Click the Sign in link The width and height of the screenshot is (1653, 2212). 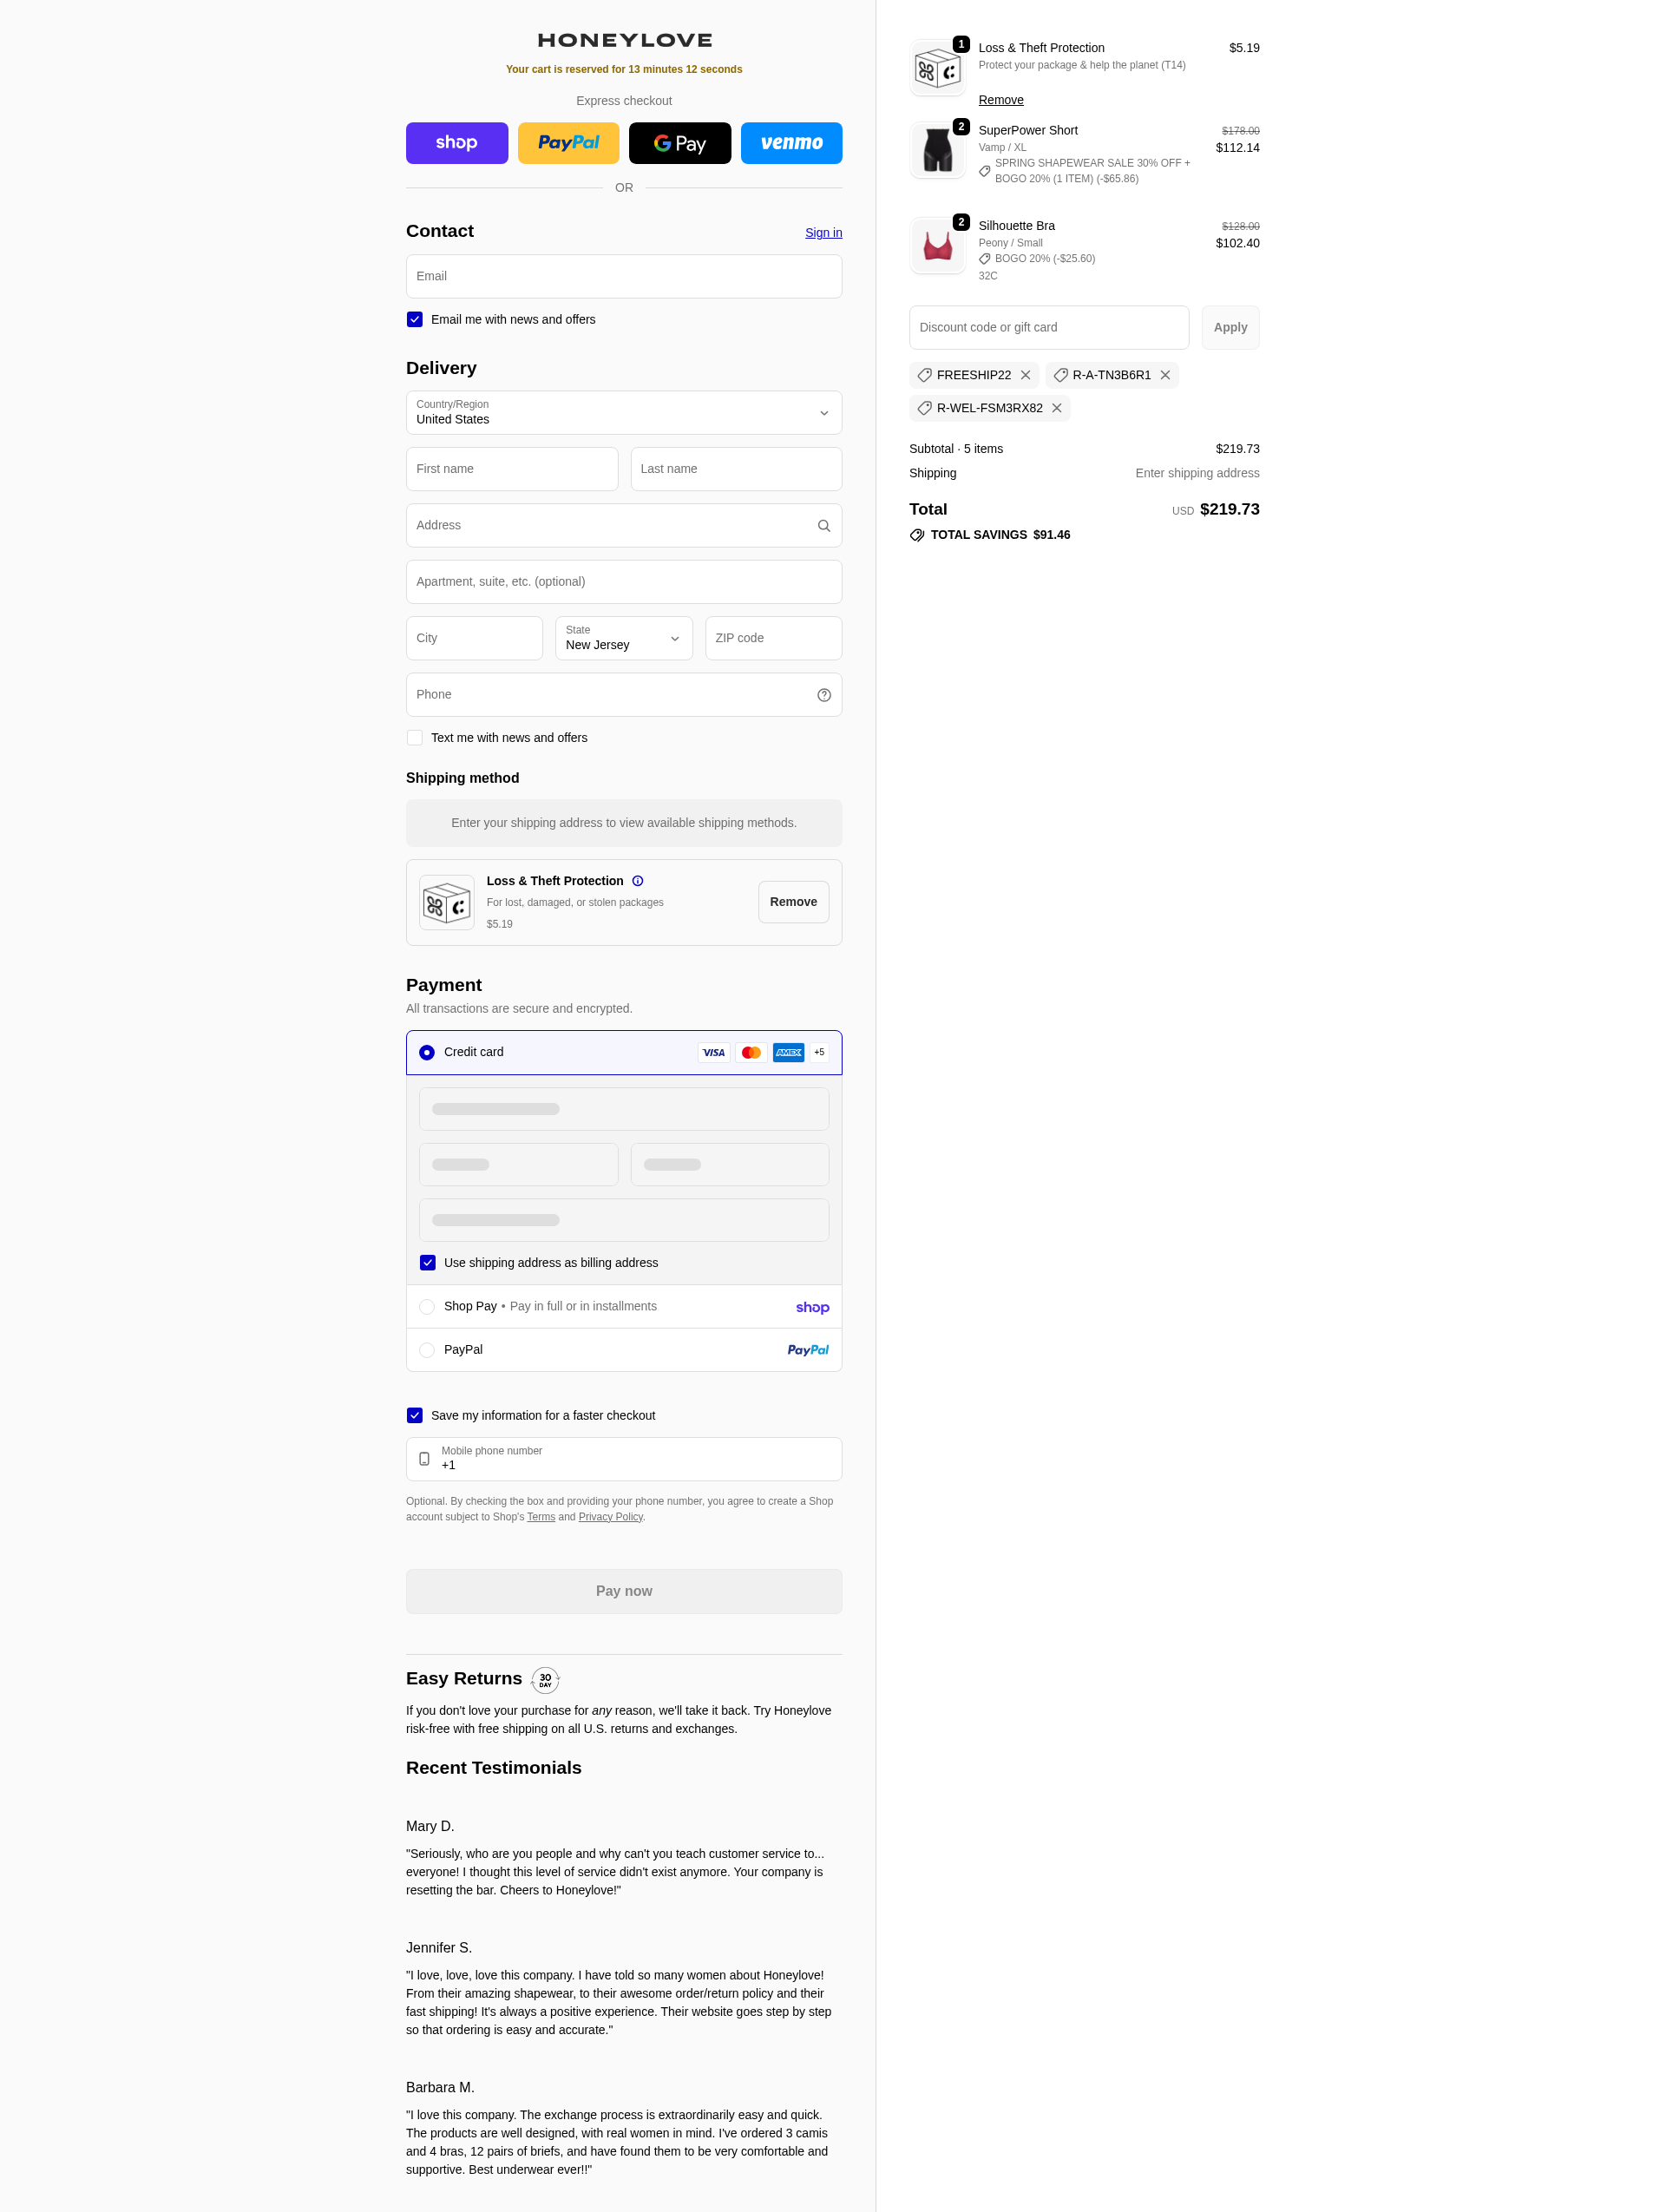pos(823,233)
